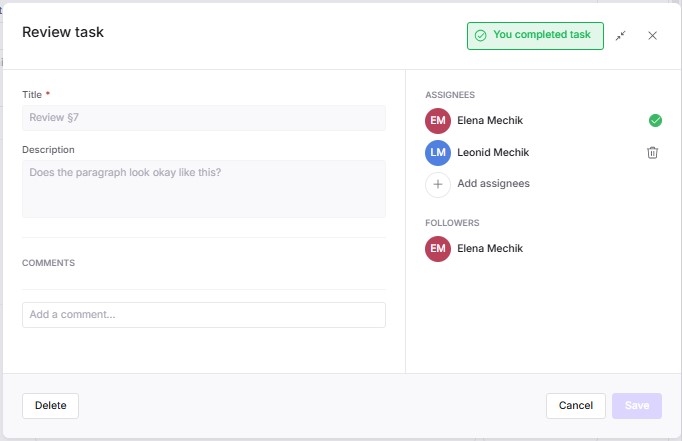Viewport: 682px width, 441px height.
Task: Click into the Description text area
Action: tap(203, 188)
